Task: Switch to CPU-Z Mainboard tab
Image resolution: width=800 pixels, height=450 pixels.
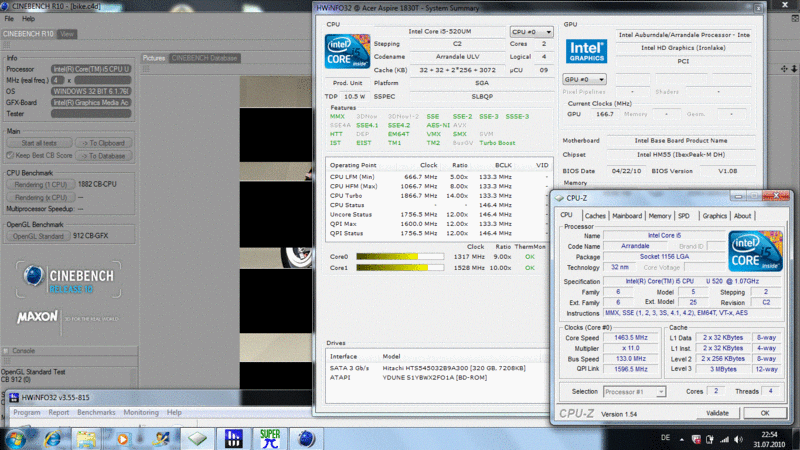Action: (x=627, y=216)
